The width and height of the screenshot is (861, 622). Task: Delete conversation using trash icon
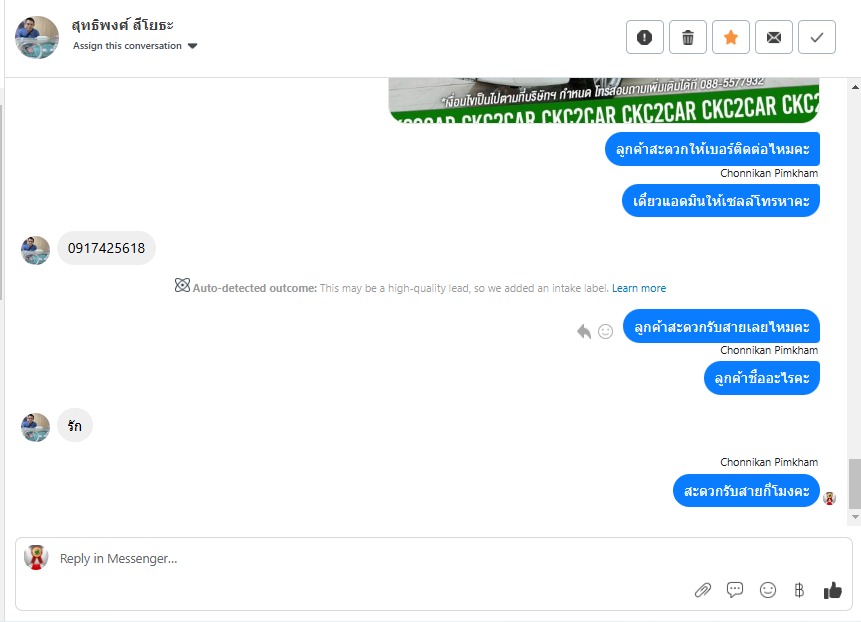(x=687, y=37)
